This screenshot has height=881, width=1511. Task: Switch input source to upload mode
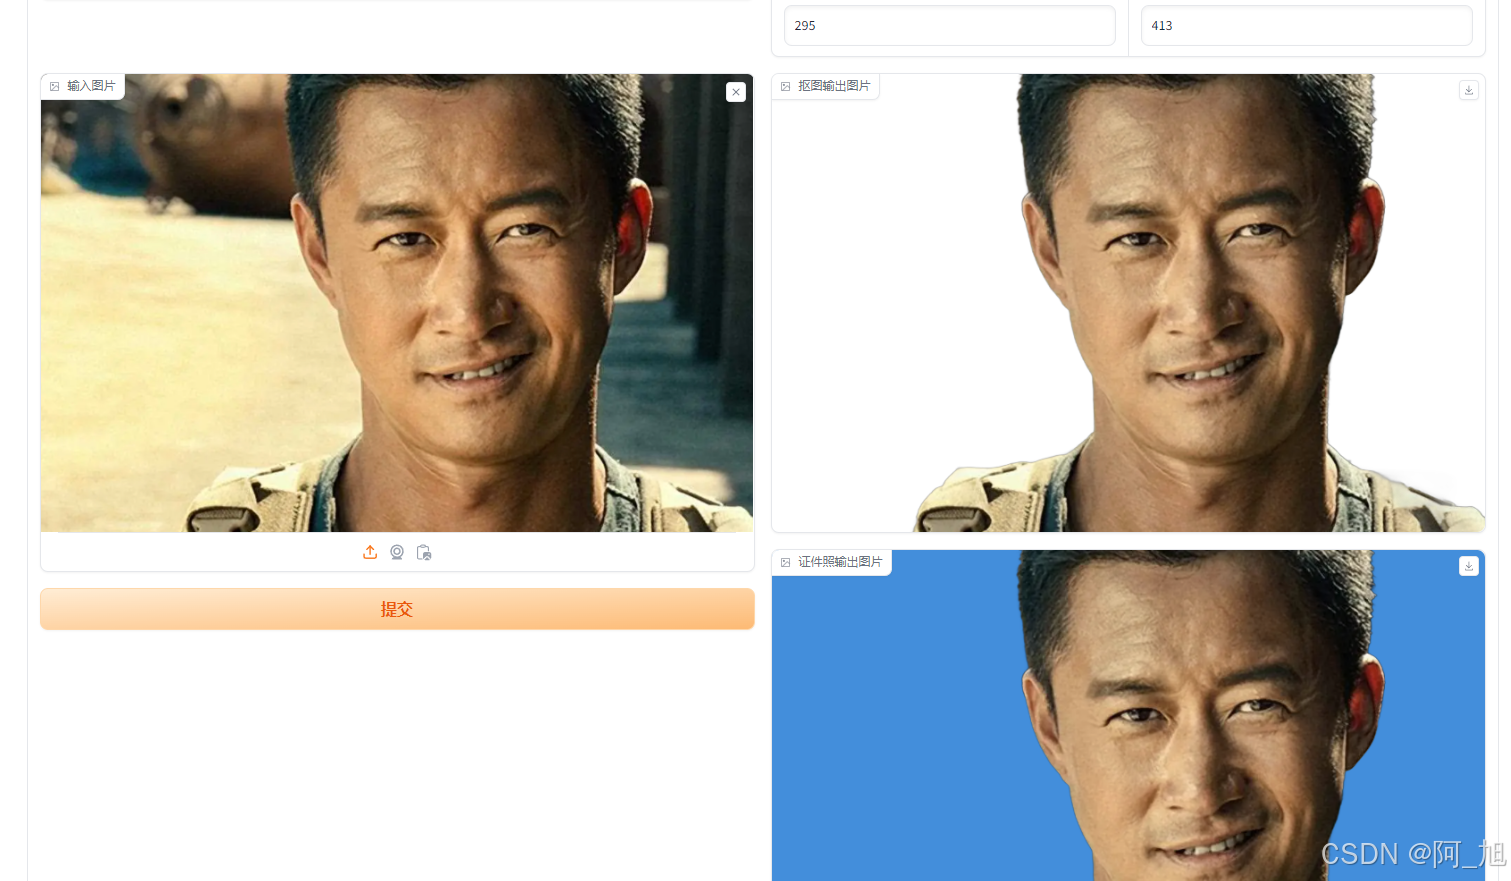pyautogui.click(x=370, y=551)
